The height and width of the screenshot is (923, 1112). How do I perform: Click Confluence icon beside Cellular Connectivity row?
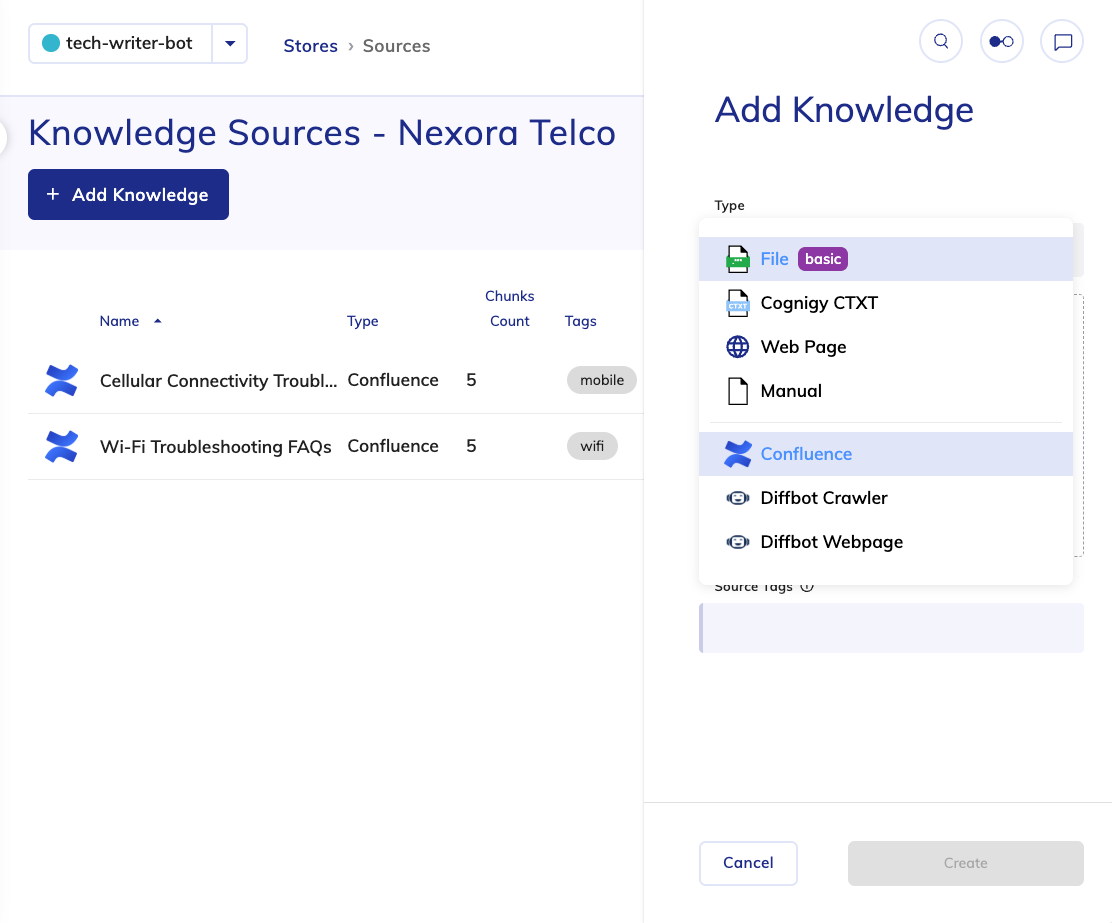[62, 380]
